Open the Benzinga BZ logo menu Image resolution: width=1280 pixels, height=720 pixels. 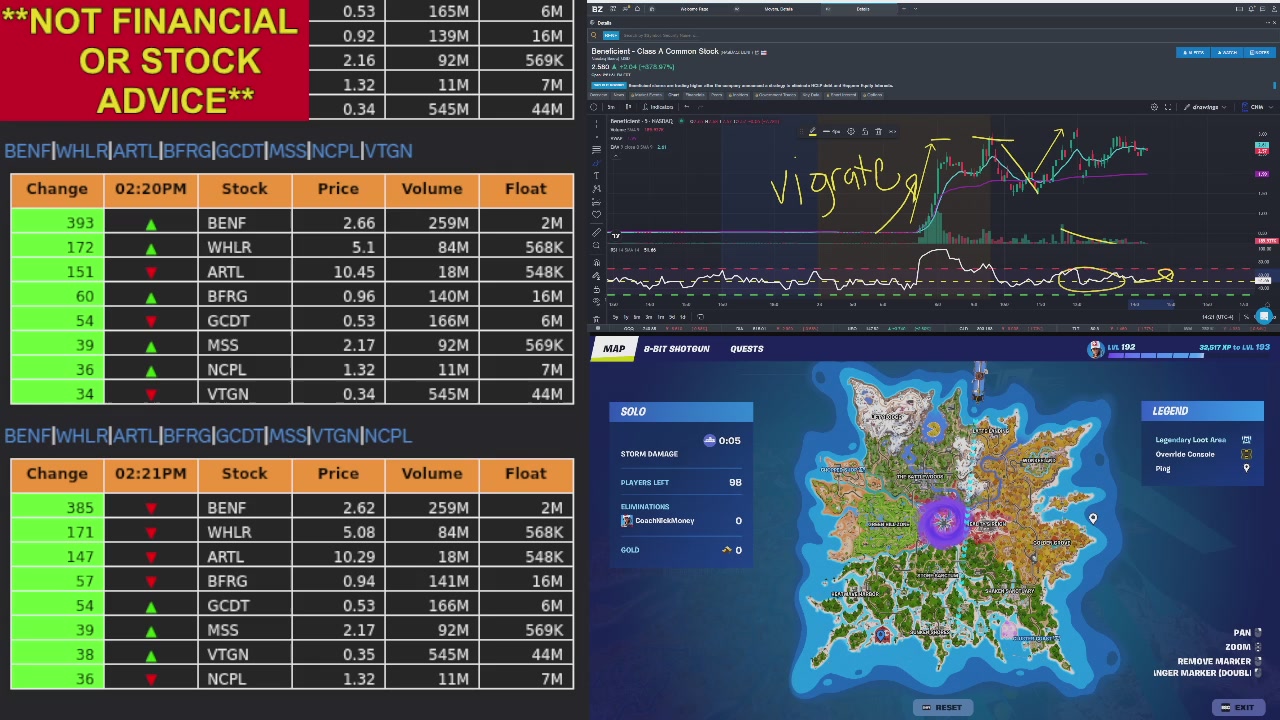click(x=597, y=9)
